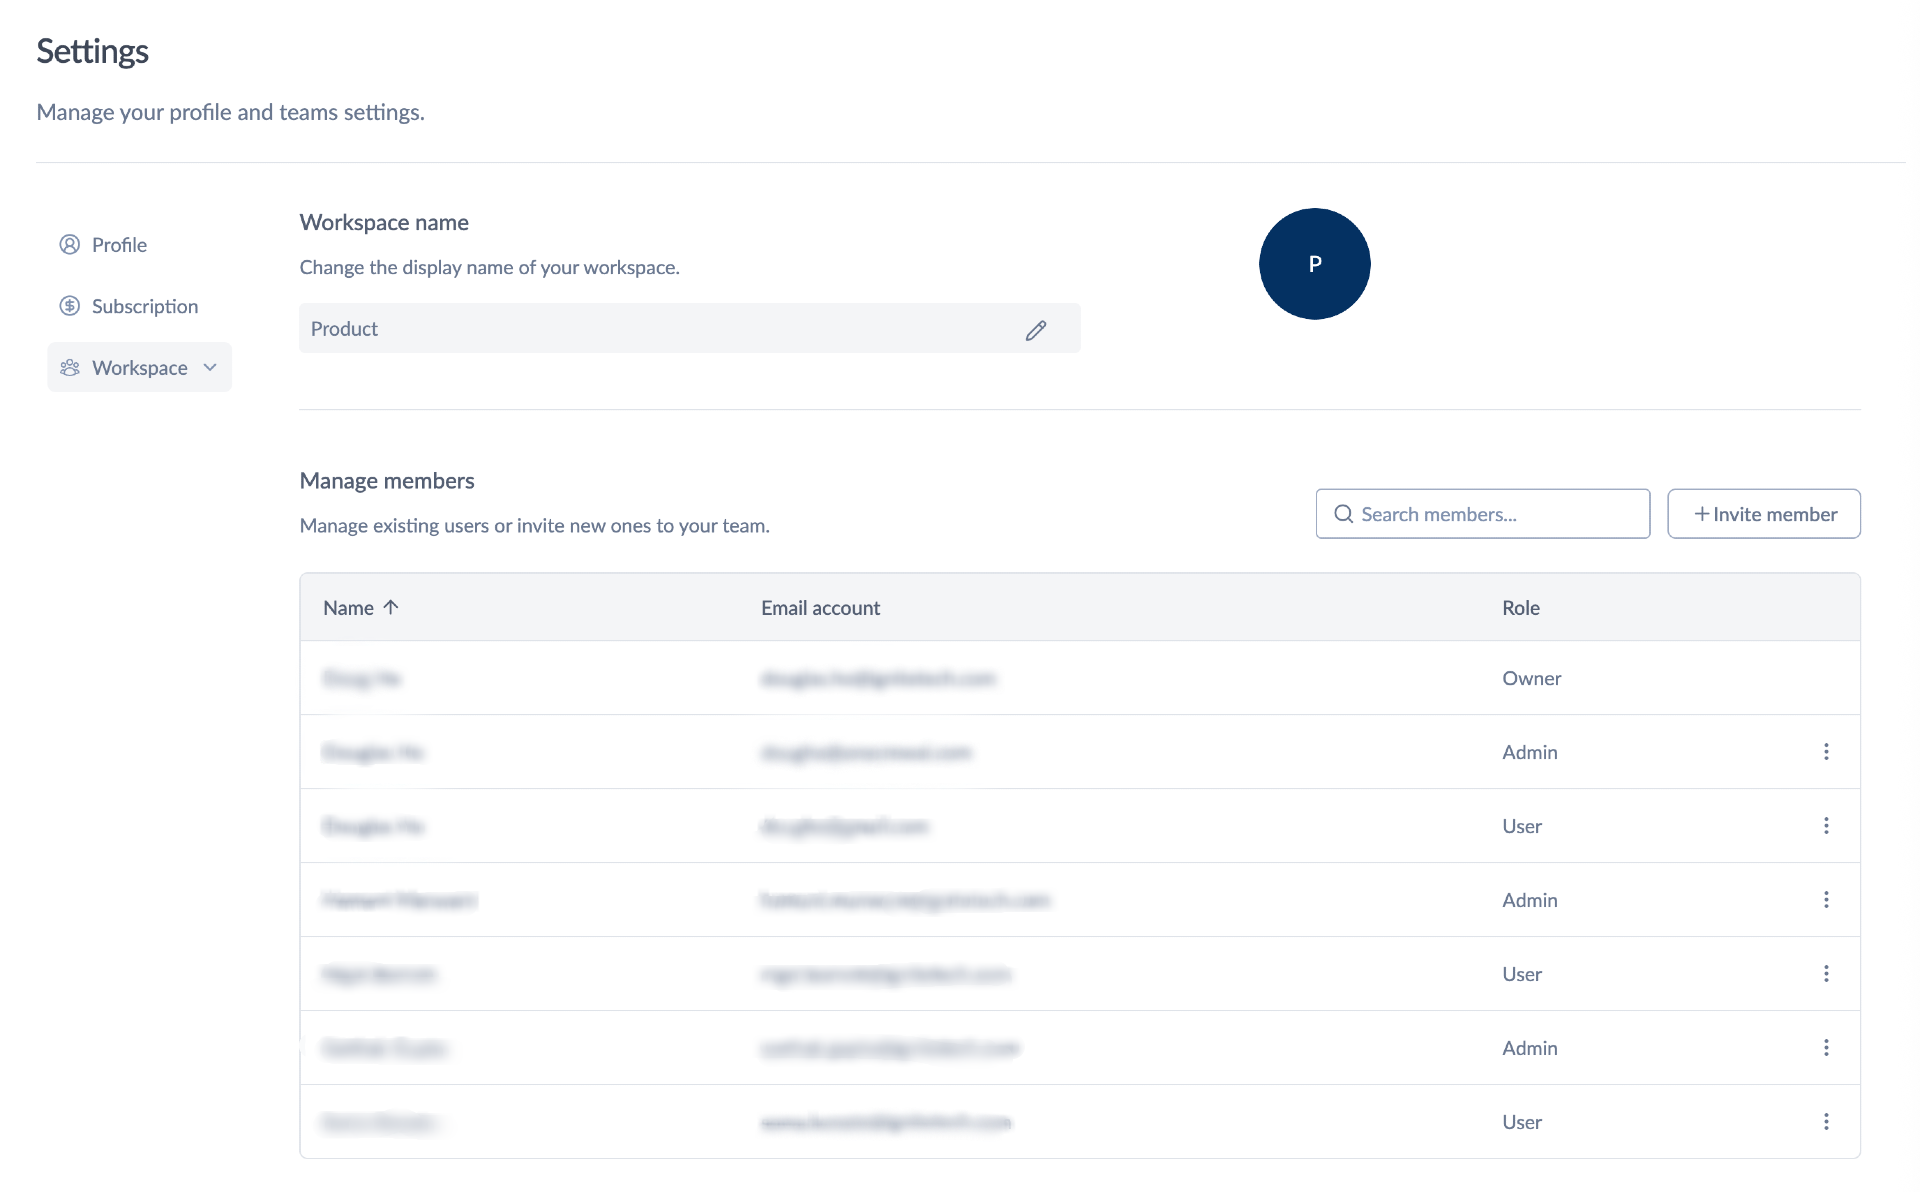Click the plus icon on Invite member
The image size is (1920, 1192).
(x=1701, y=514)
